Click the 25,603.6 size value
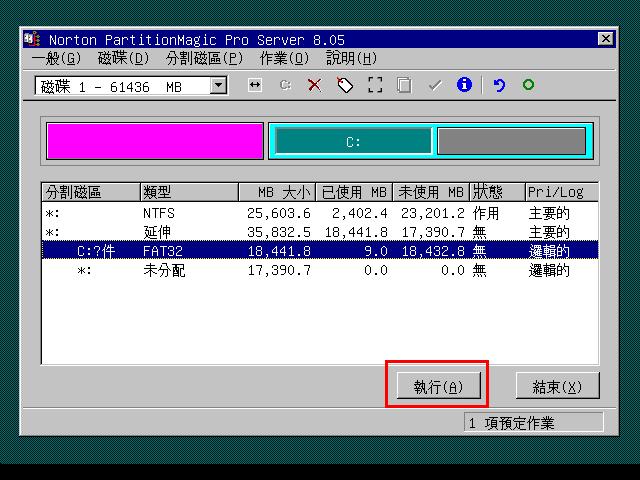Image resolution: width=640 pixels, height=480 pixels. click(x=279, y=213)
